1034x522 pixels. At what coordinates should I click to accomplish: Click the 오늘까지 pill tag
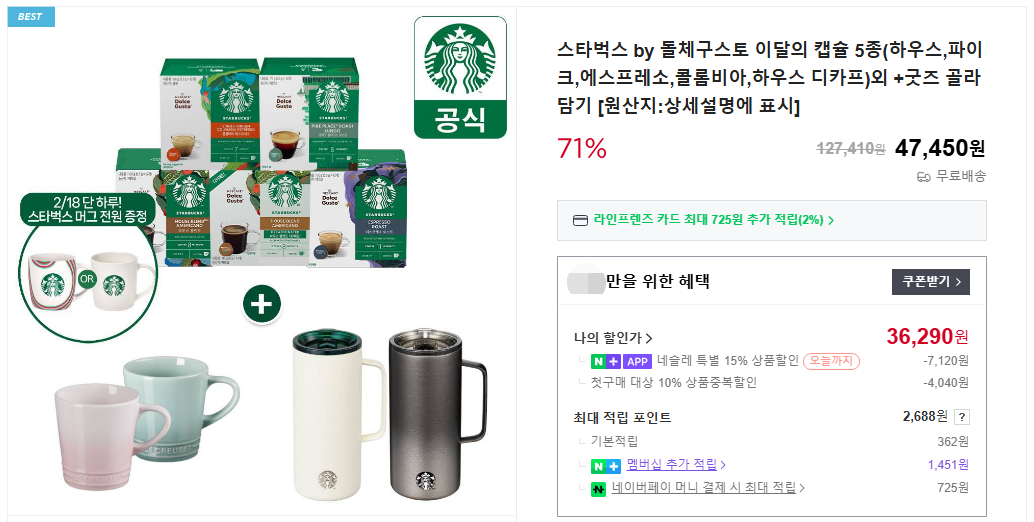coord(831,361)
